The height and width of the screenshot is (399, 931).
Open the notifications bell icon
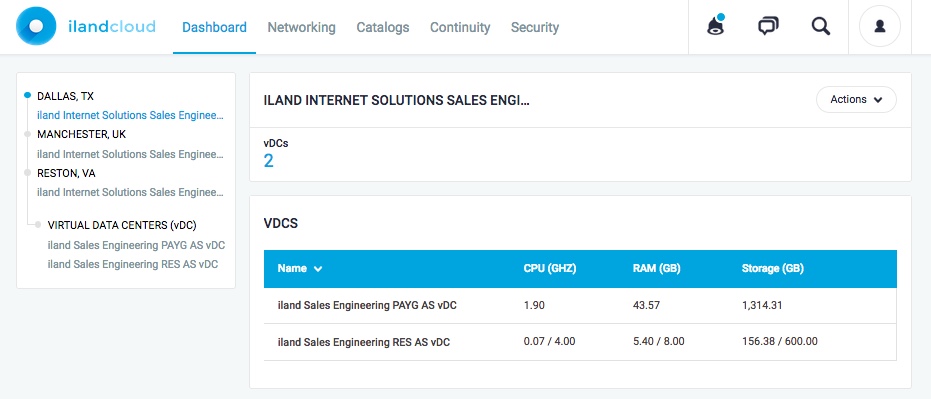716,26
